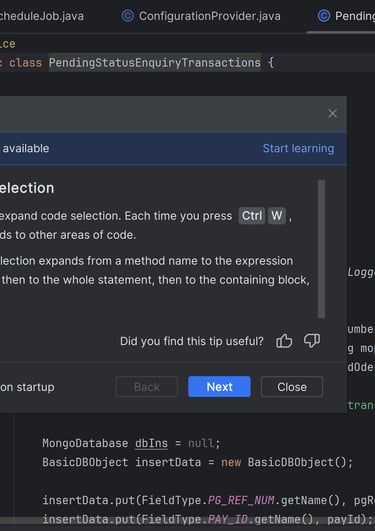Click the thumbs up icon
Image resolution: width=375 pixels, height=531 pixels.
284,341
